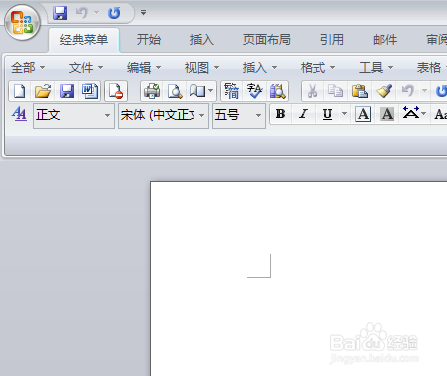
Task: Open the Customize Quick Access Toolbar dropdown
Action: (143, 13)
